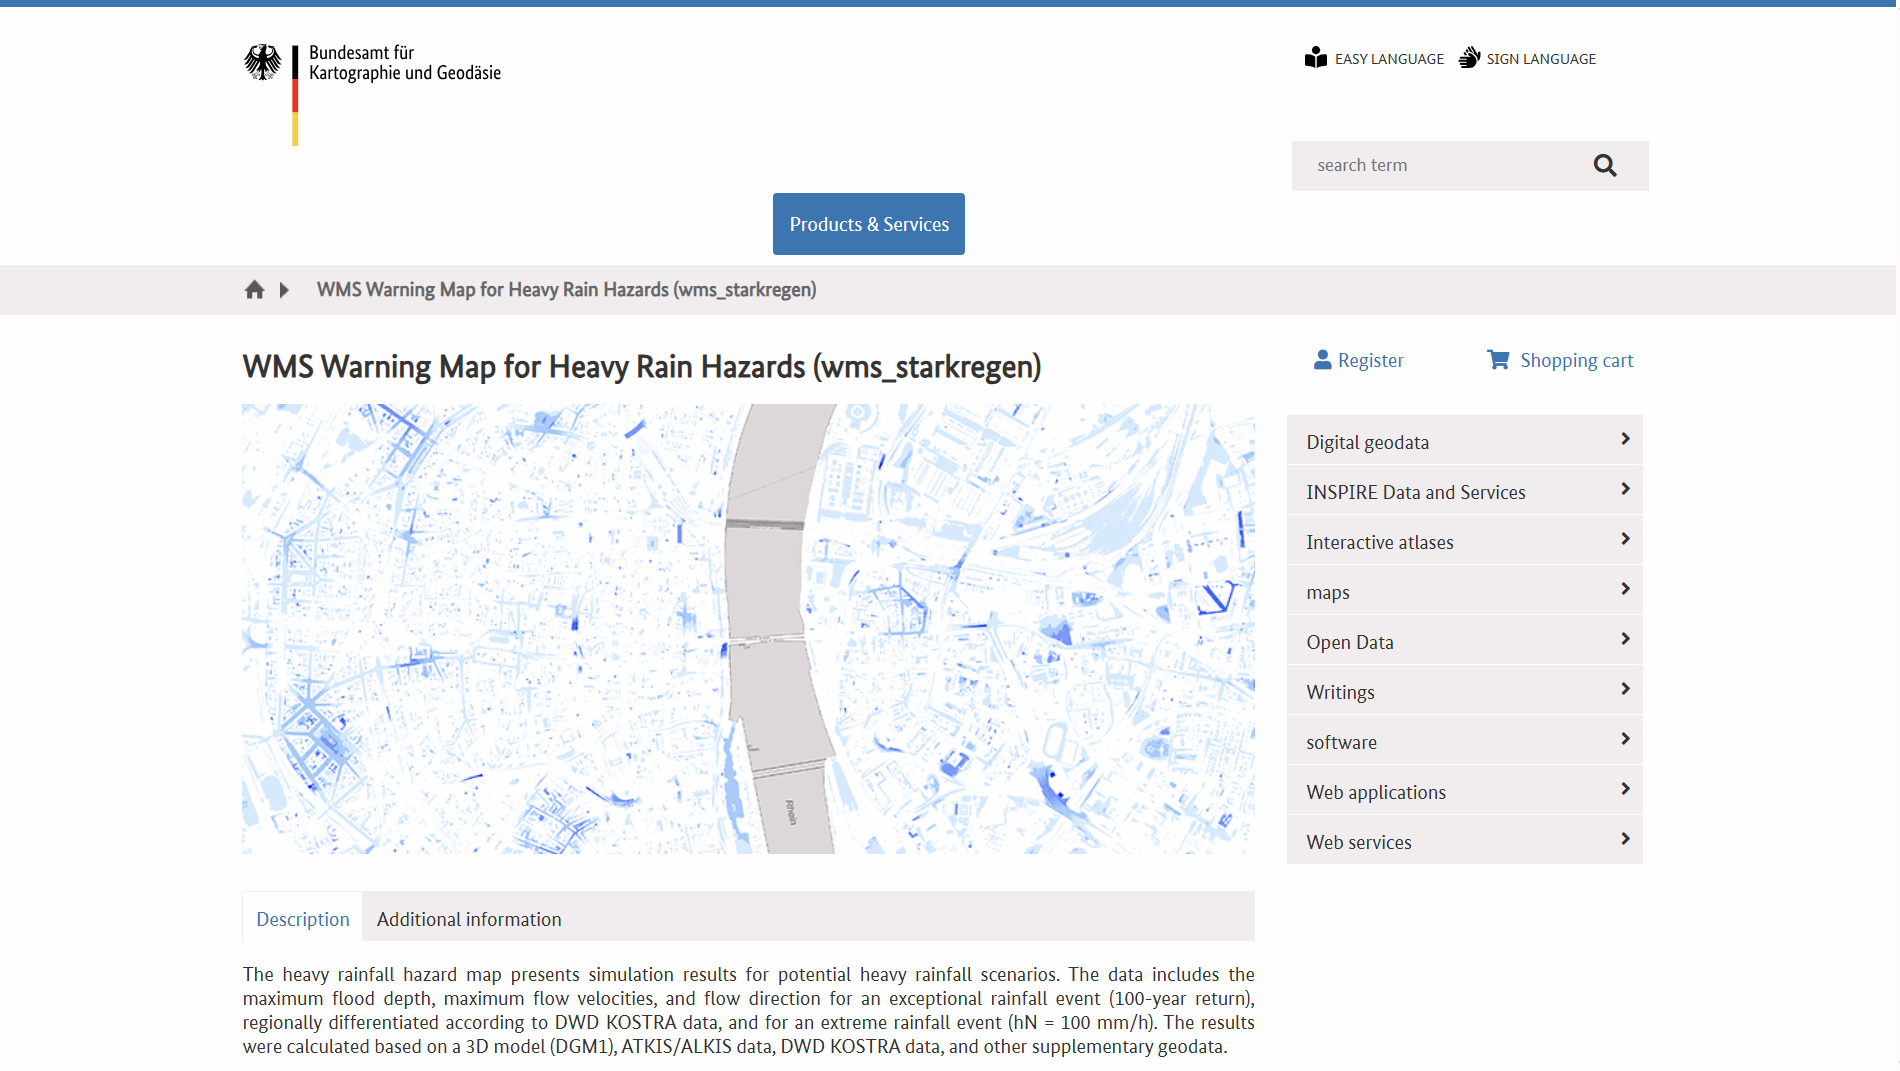Click the Easy Language book icon

[x=1317, y=57]
